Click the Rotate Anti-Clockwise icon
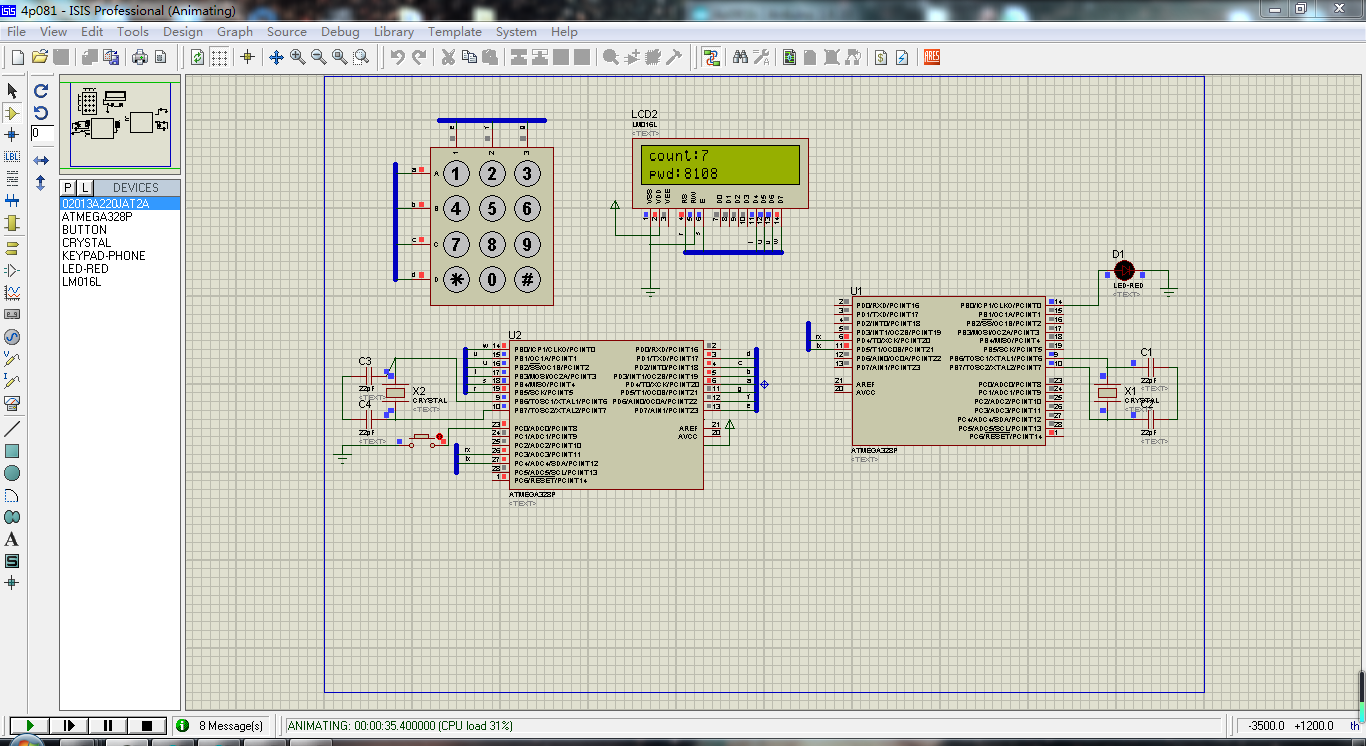Screen dimensions: 1366x746 (41, 112)
